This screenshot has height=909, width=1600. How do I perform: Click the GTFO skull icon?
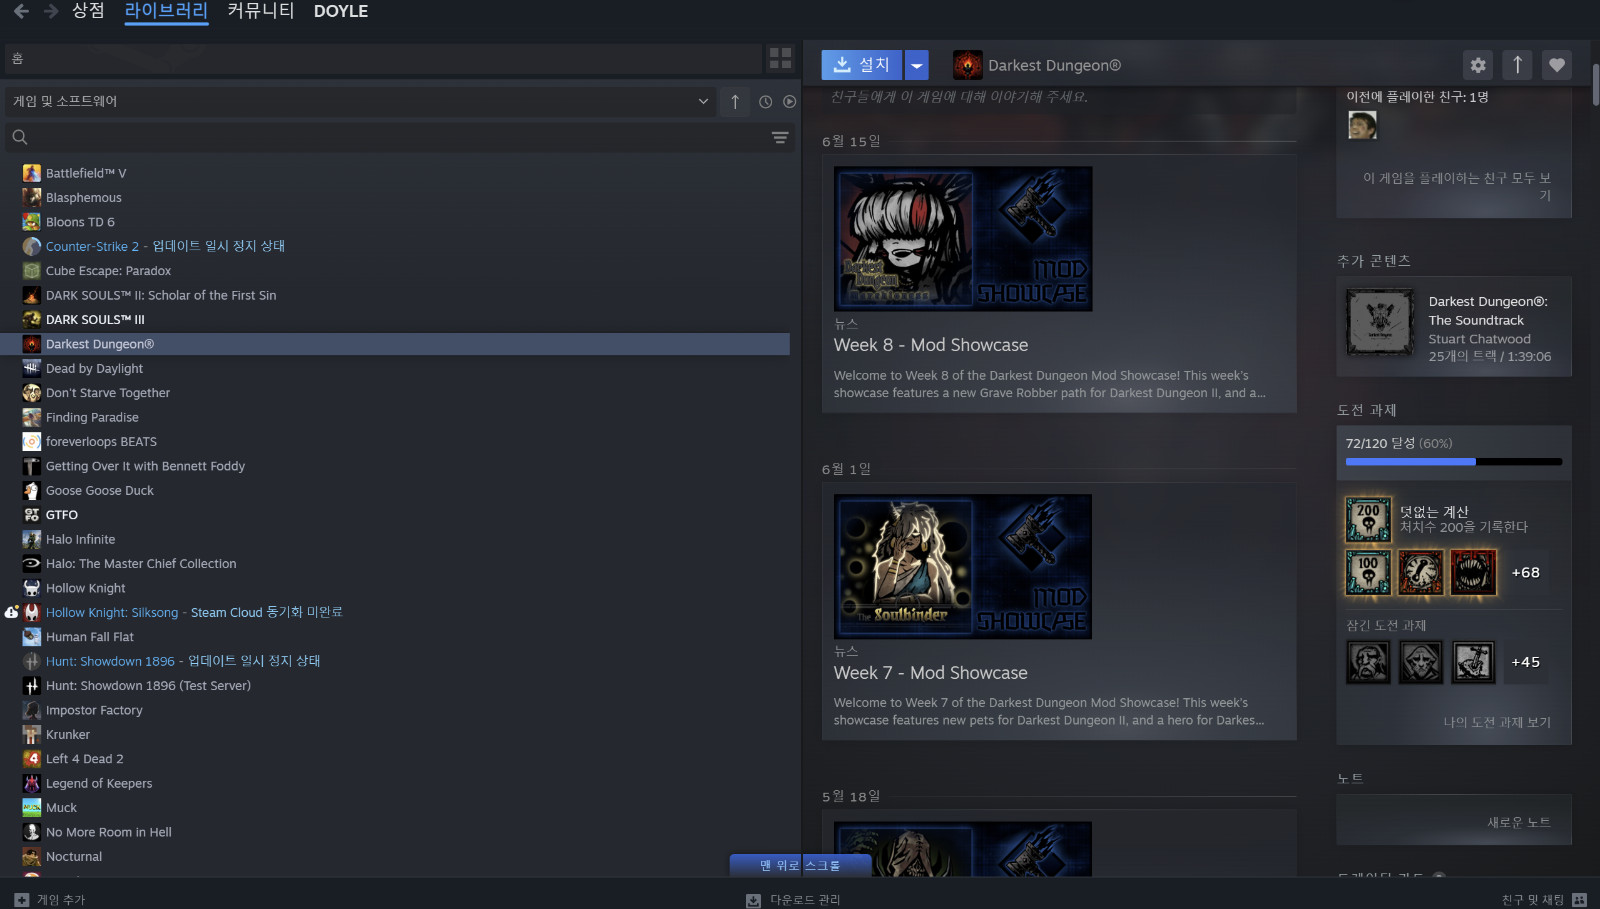(x=32, y=515)
